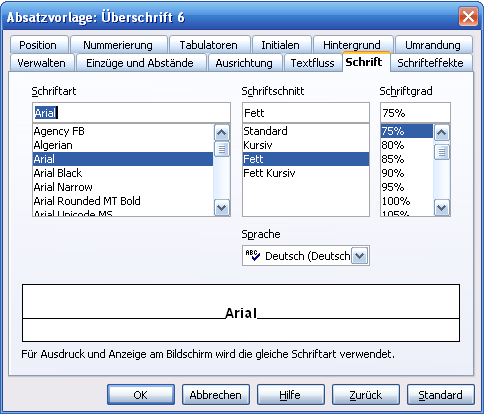Click the font list scroll-down arrow
This screenshot has width=485, height=415.
point(222,208)
